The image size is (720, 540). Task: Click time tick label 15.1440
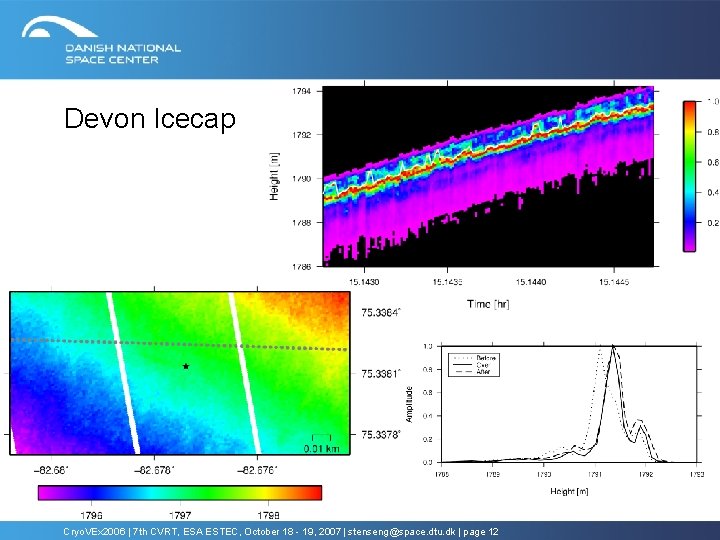click(x=531, y=281)
